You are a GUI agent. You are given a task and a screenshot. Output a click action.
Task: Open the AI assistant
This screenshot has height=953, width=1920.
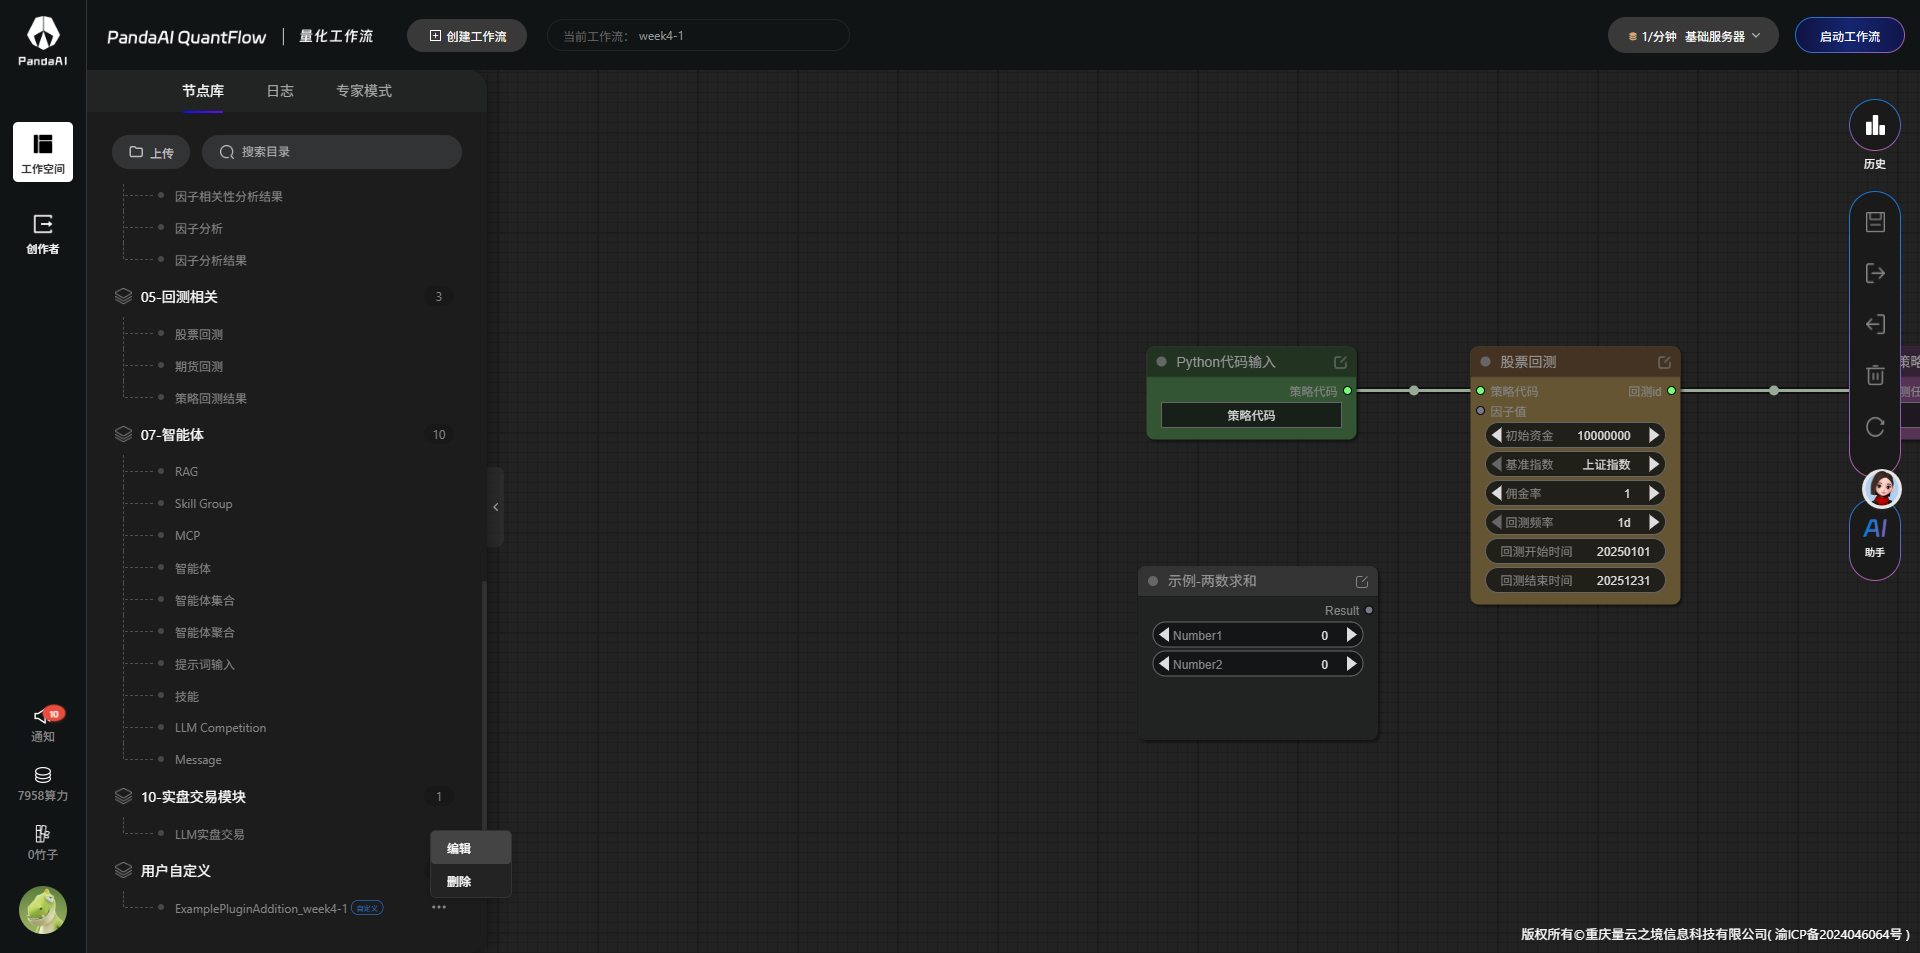[1875, 535]
